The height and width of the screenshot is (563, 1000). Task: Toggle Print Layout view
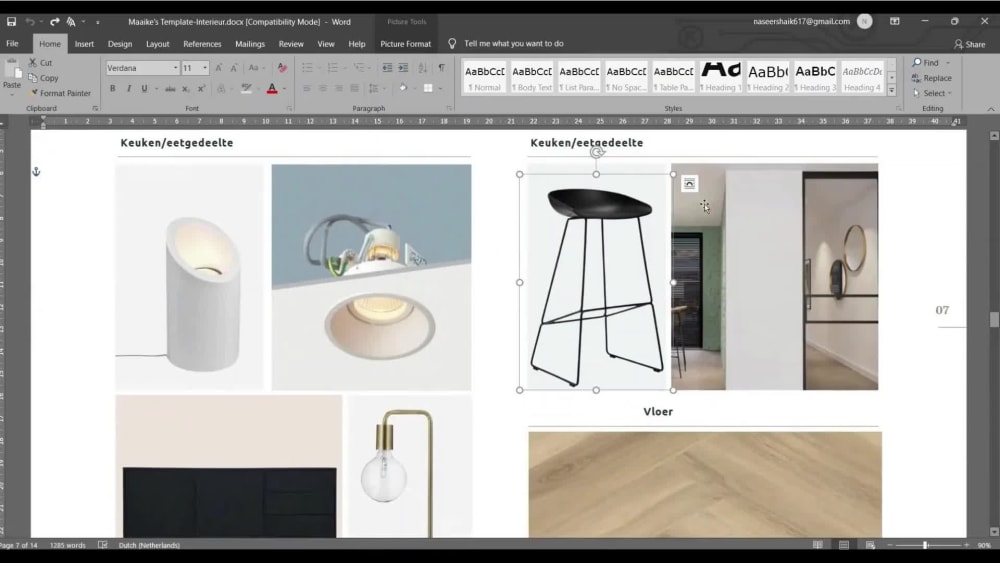pyautogui.click(x=844, y=545)
